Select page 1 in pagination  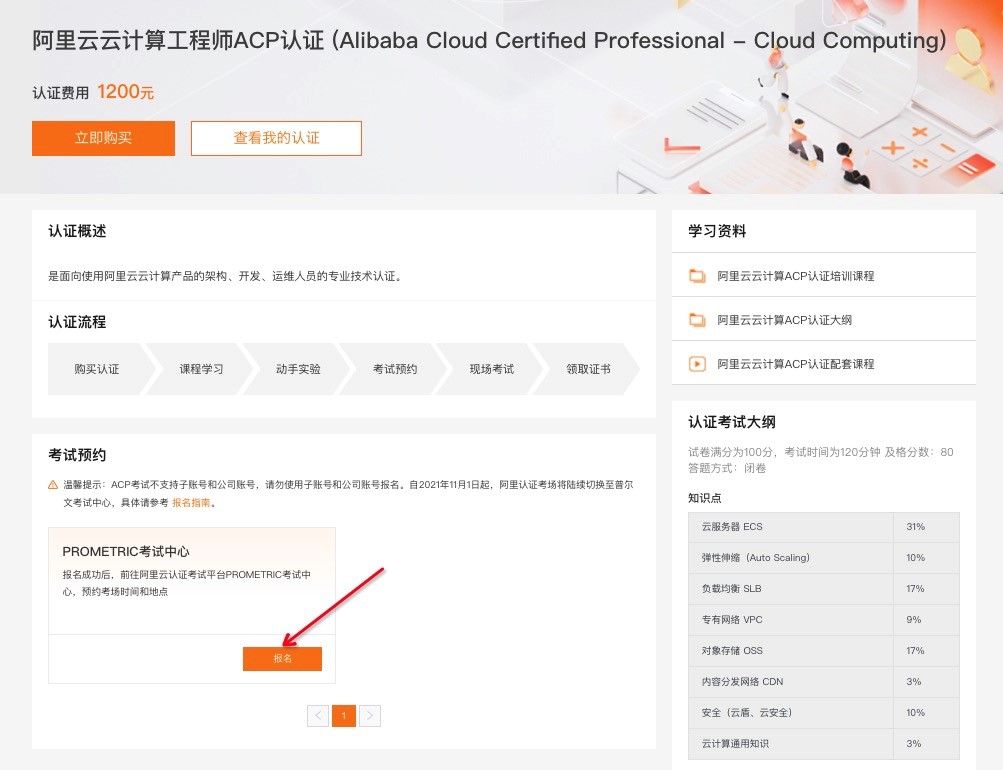point(344,716)
